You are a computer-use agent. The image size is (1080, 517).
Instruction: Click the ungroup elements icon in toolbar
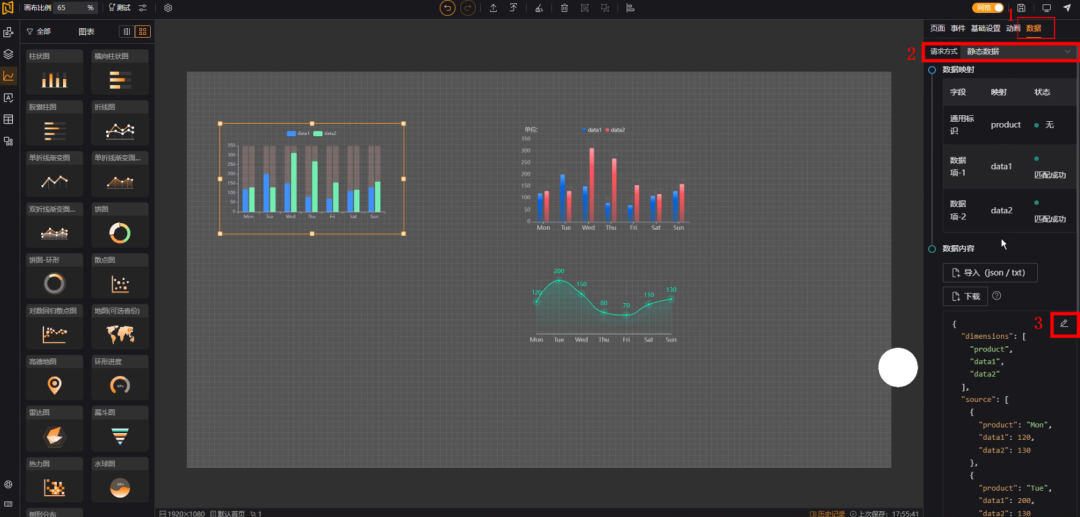[605, 8]
